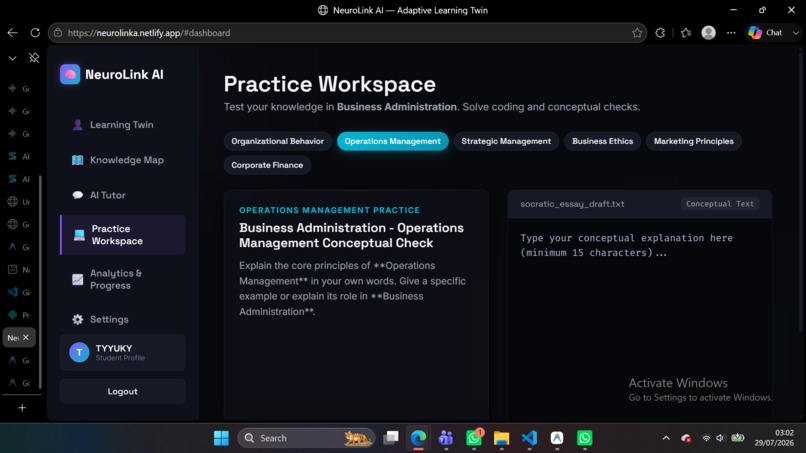Image resolution: width=806 pixels, height=453 pixels.
Task: Select the Organizational Behavior topic
Action: pos(278,141)
